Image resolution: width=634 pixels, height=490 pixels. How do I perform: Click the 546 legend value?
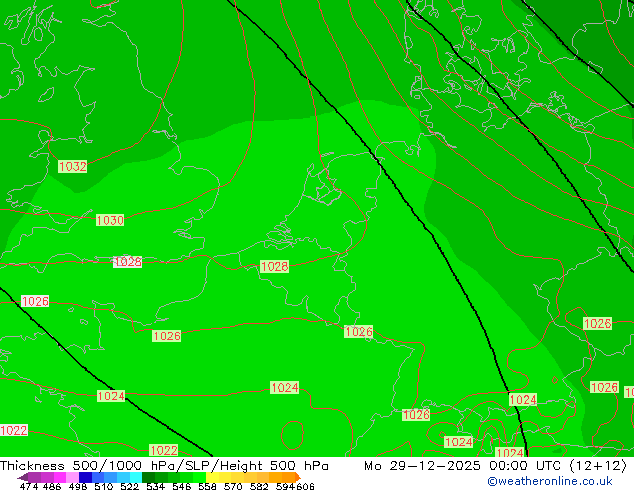point(181,486)
